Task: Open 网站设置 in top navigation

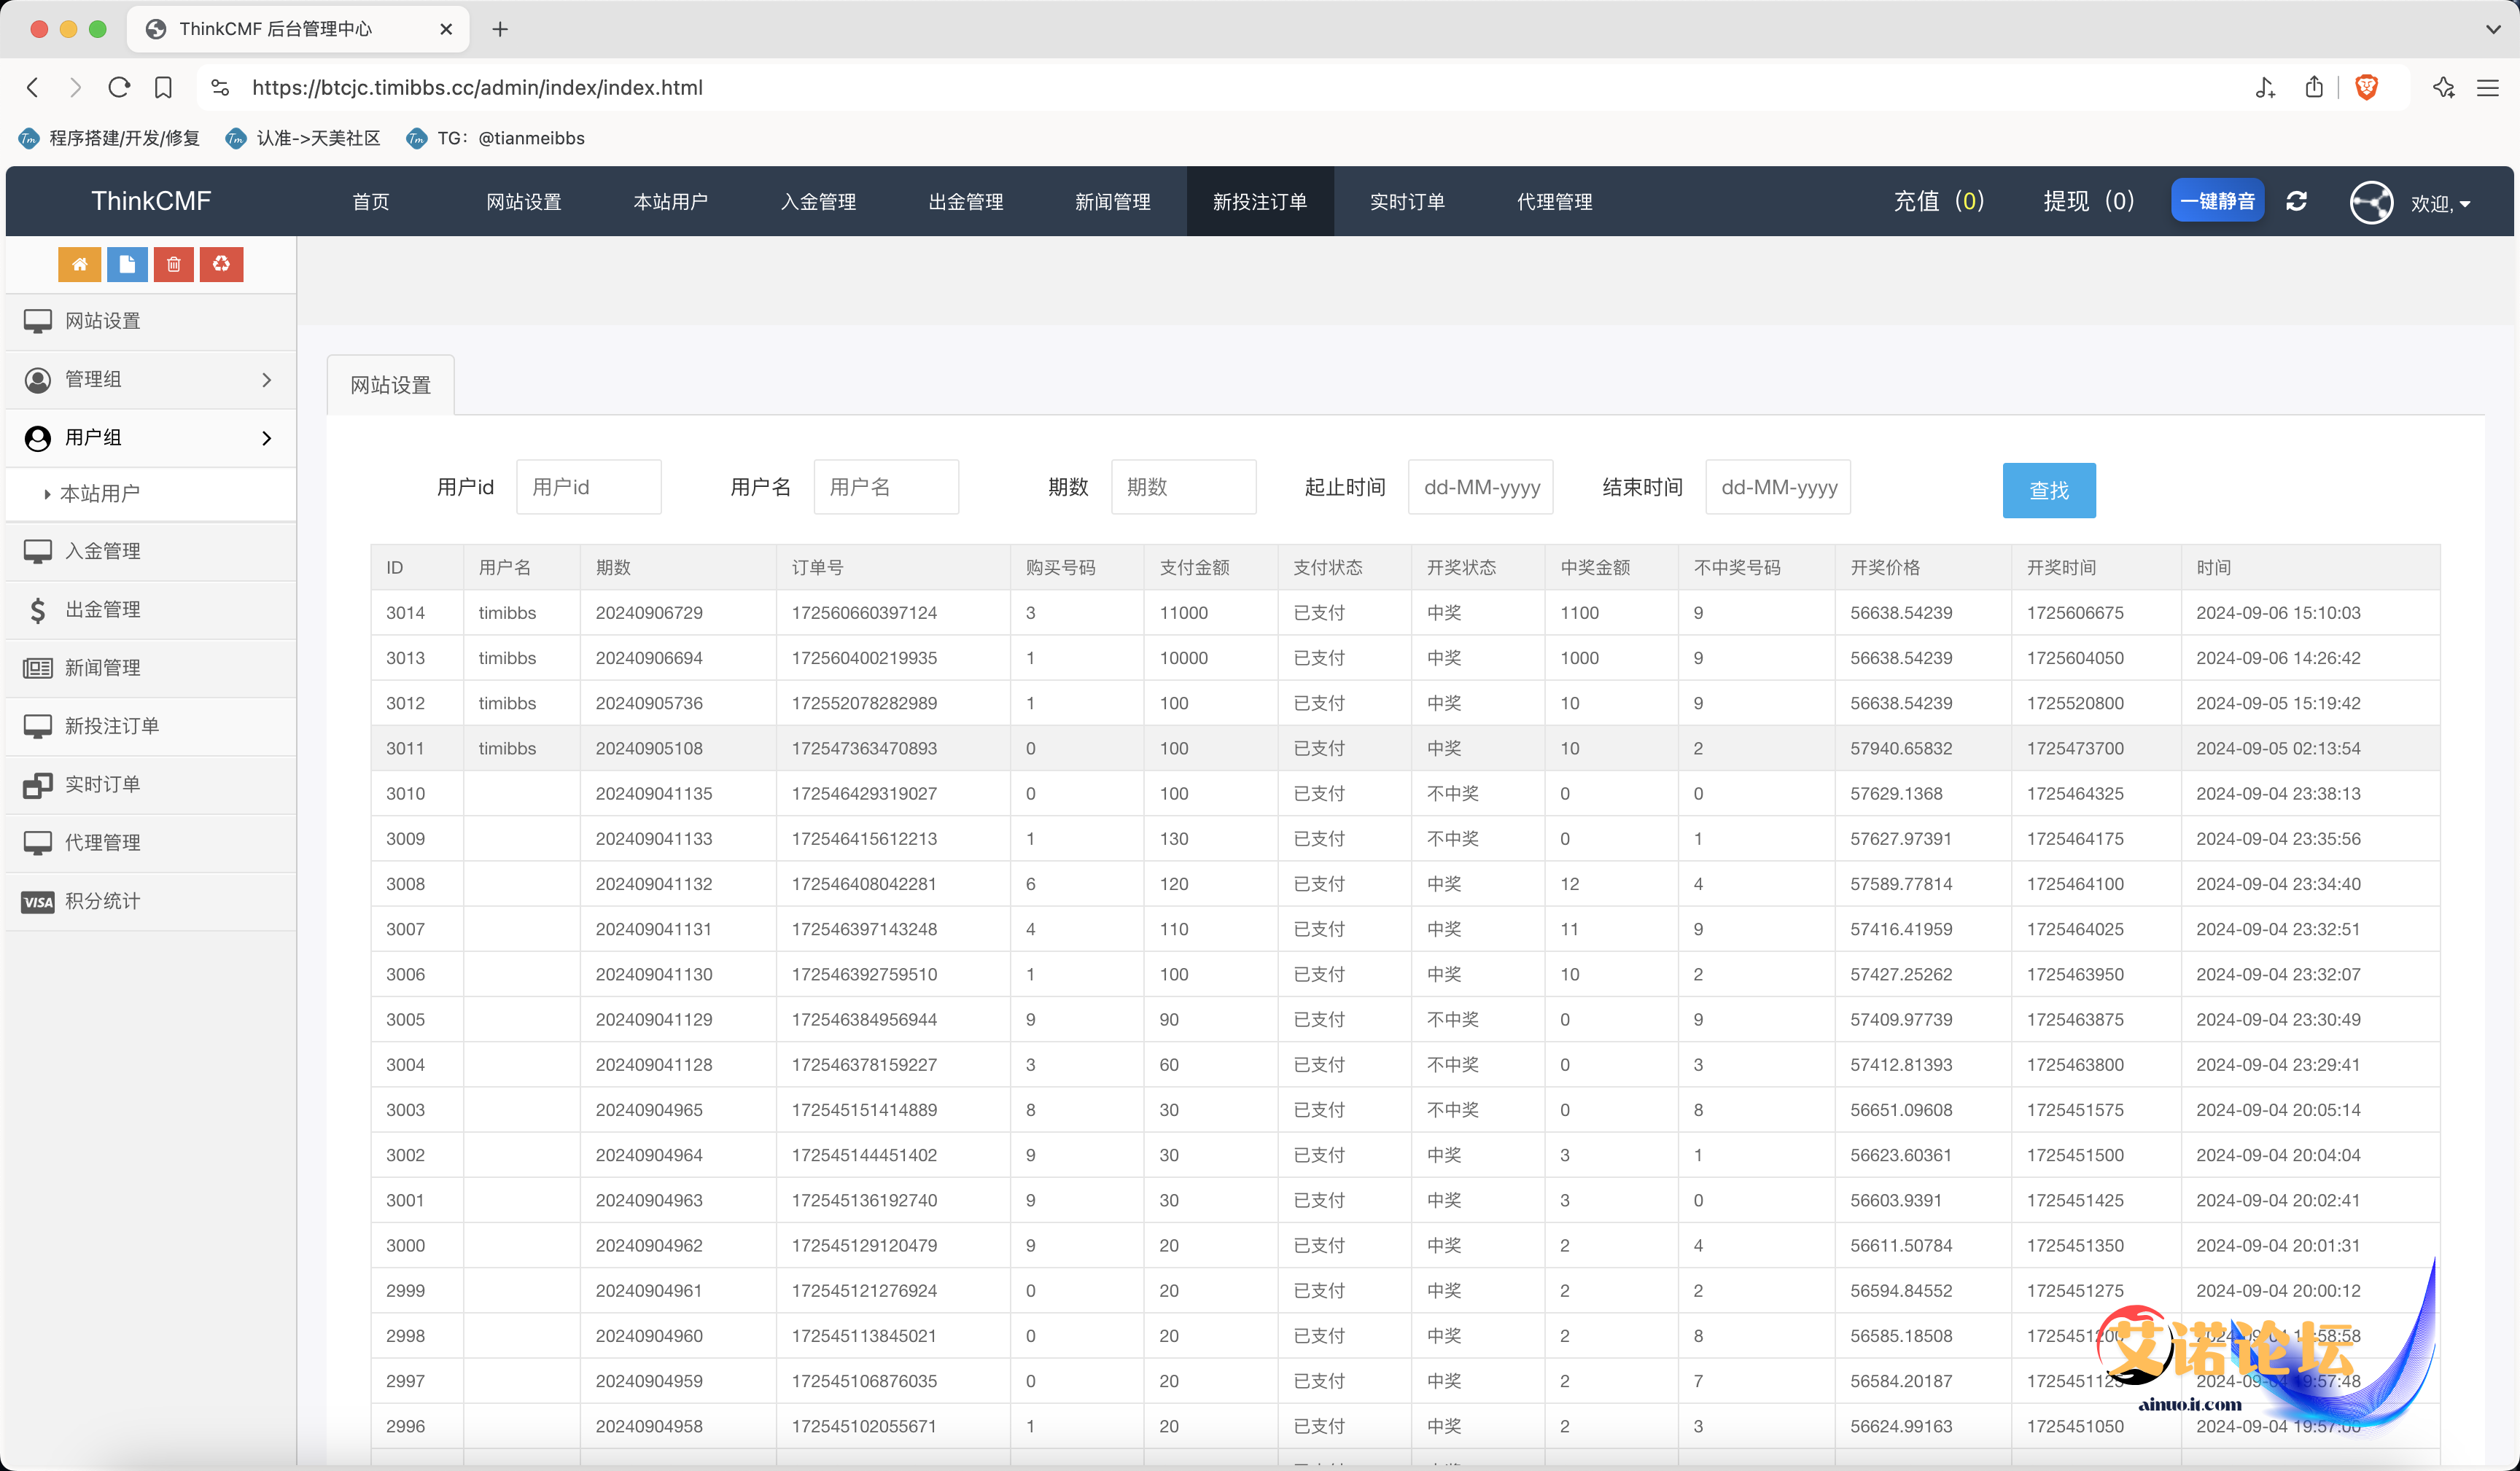Action: [x=524, y=201]
